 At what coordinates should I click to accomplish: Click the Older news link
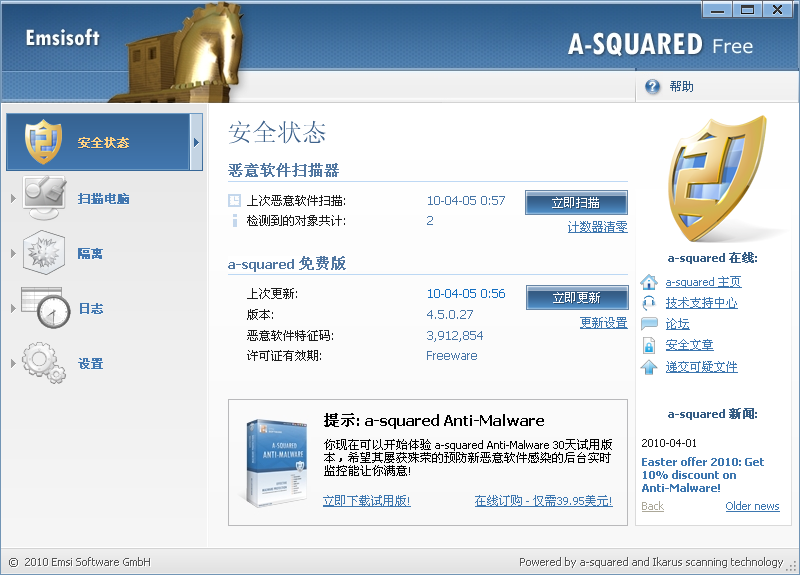coord(752,506)
